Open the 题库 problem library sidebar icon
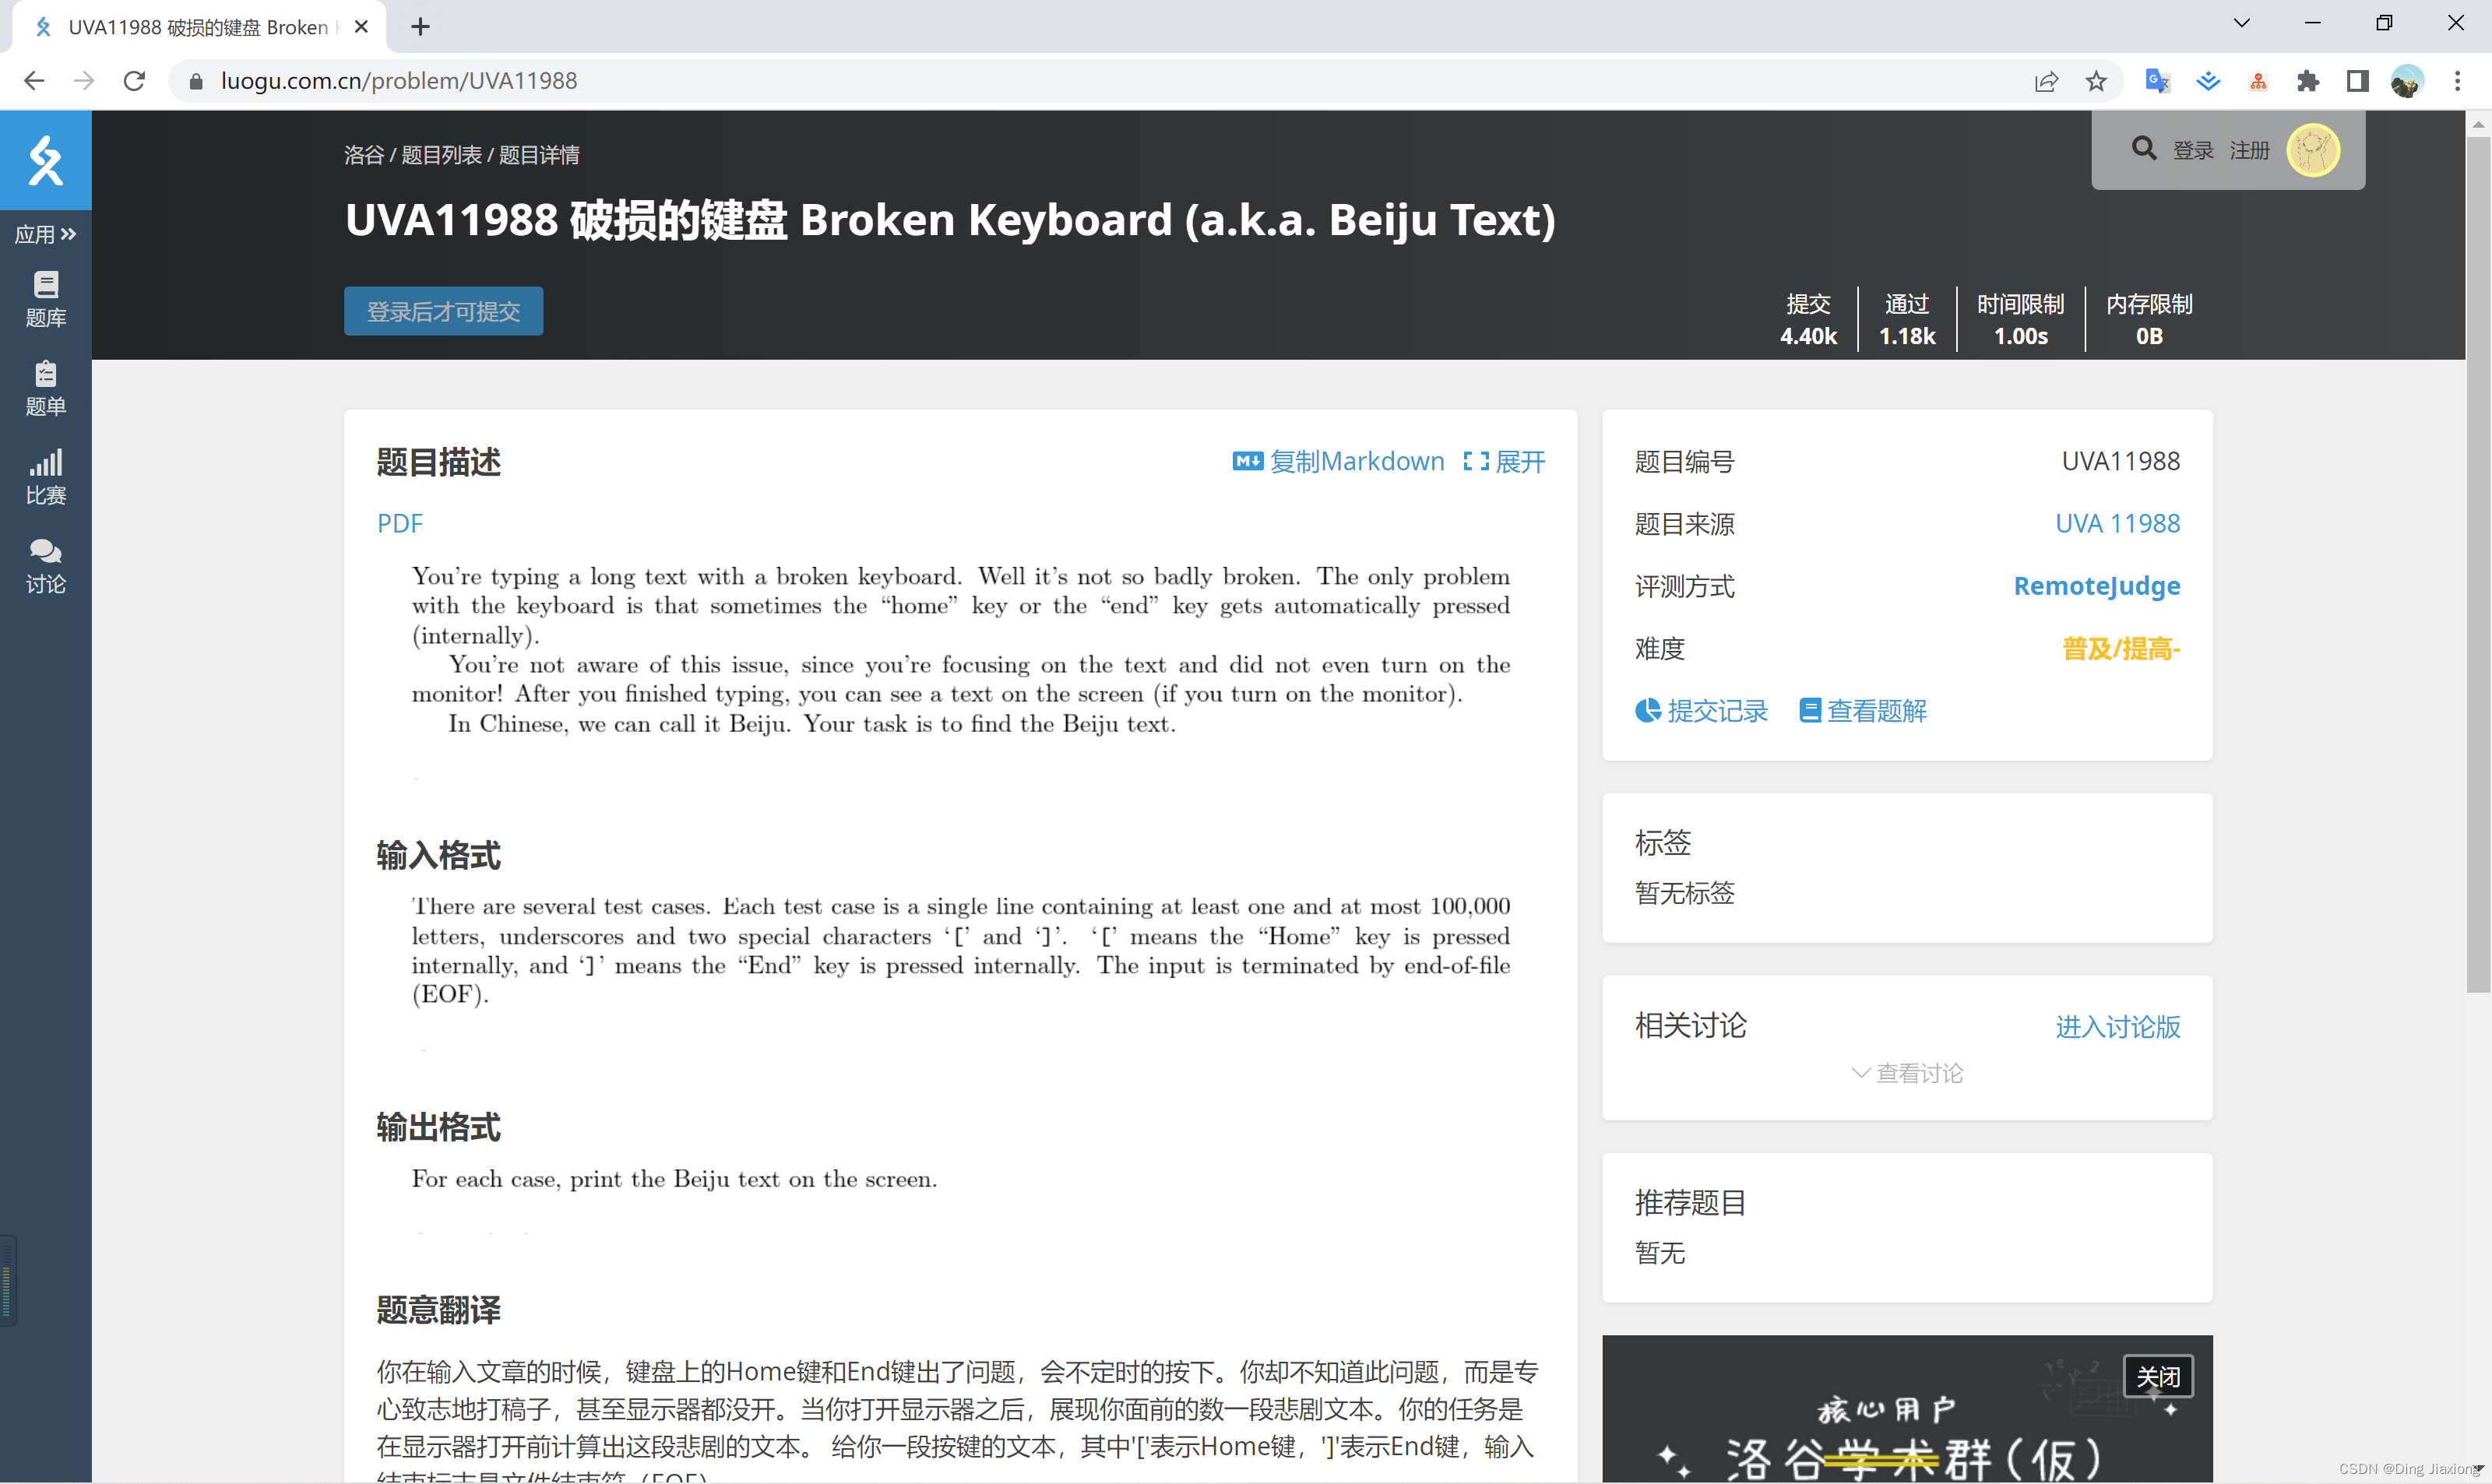Screen dimensions: 2492x1484 tap(45, 298)
